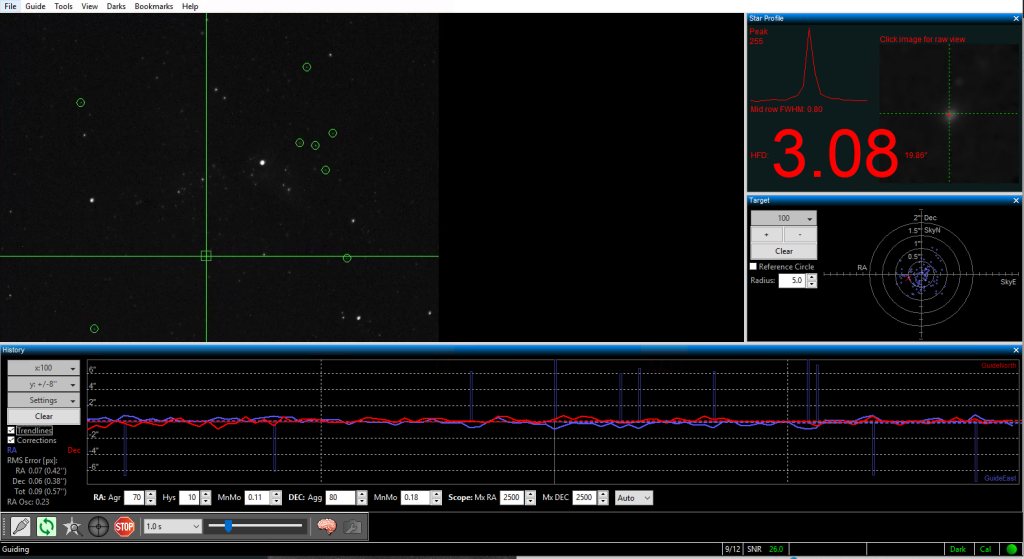The height and width of the screenshot is (559, 1024).
Task: Click star profile image for raw view
Action: click(949, 114)
